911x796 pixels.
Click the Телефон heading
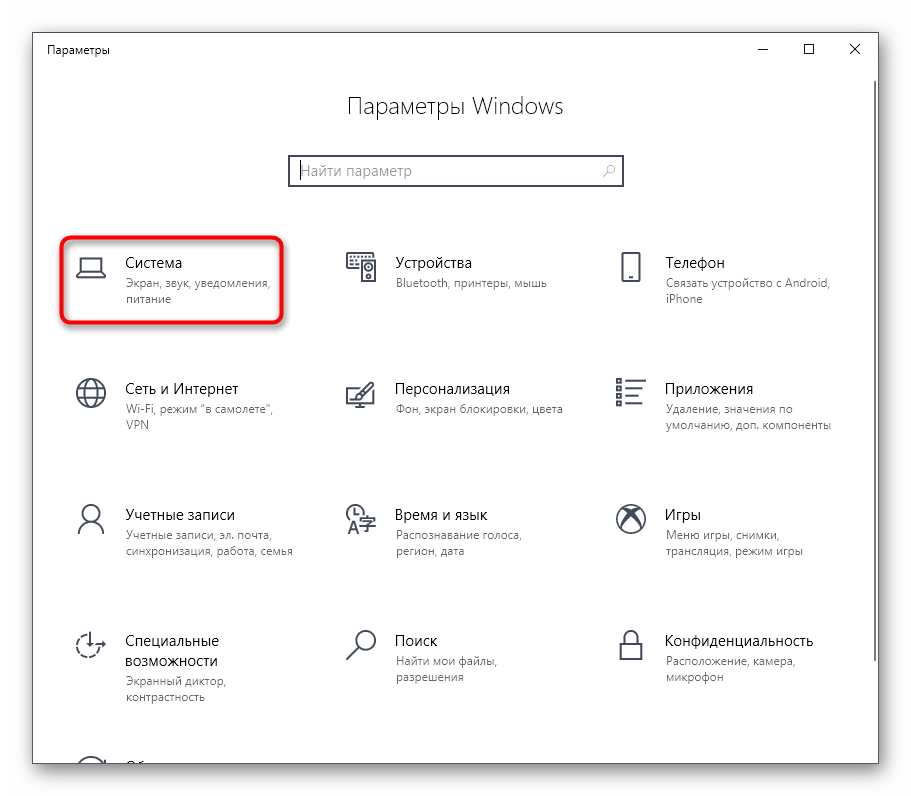tap(695, 263)
